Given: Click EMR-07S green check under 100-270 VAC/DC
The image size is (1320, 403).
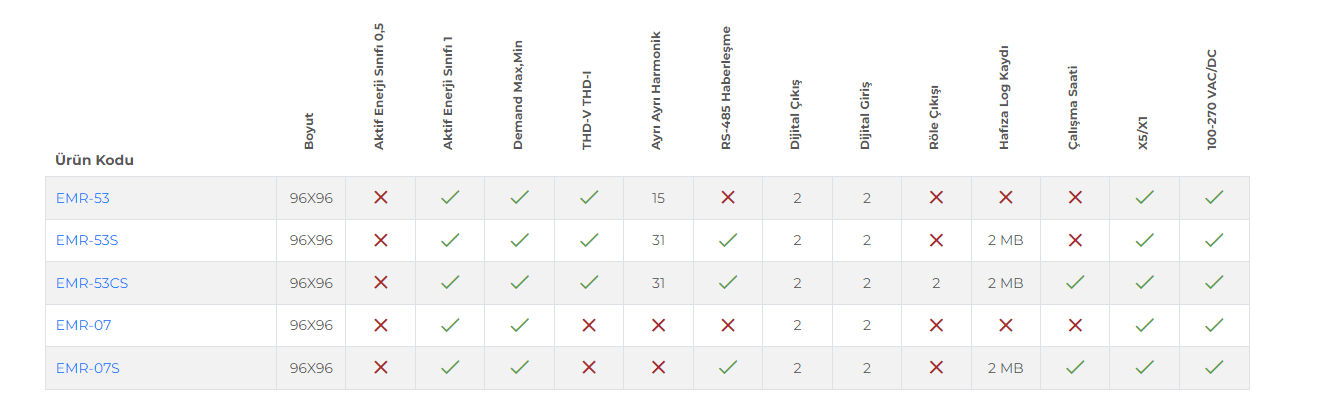Looking at the screenshot, I should coord(1214,368).
